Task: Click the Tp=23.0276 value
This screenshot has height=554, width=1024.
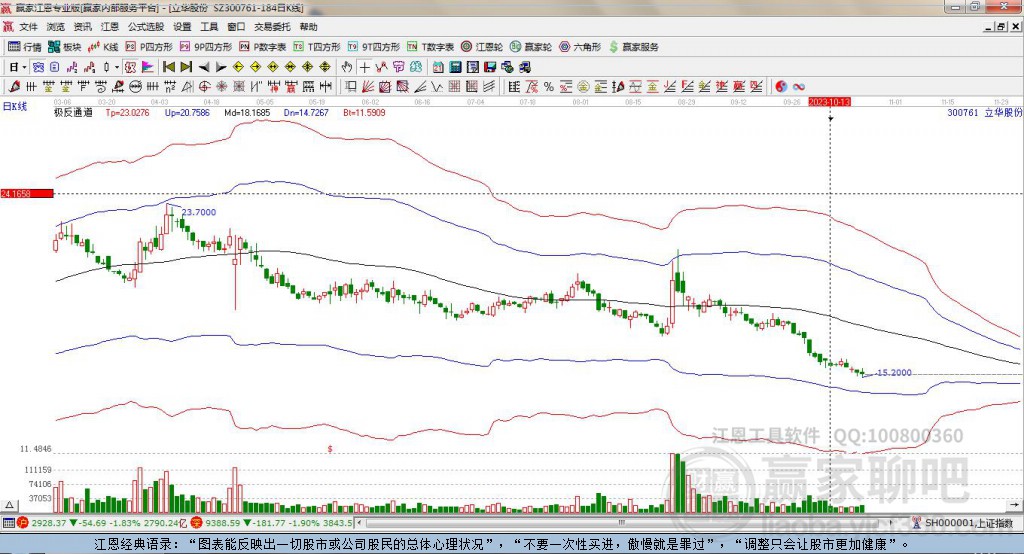Action: pyautogui.click(x=127, y=112)
